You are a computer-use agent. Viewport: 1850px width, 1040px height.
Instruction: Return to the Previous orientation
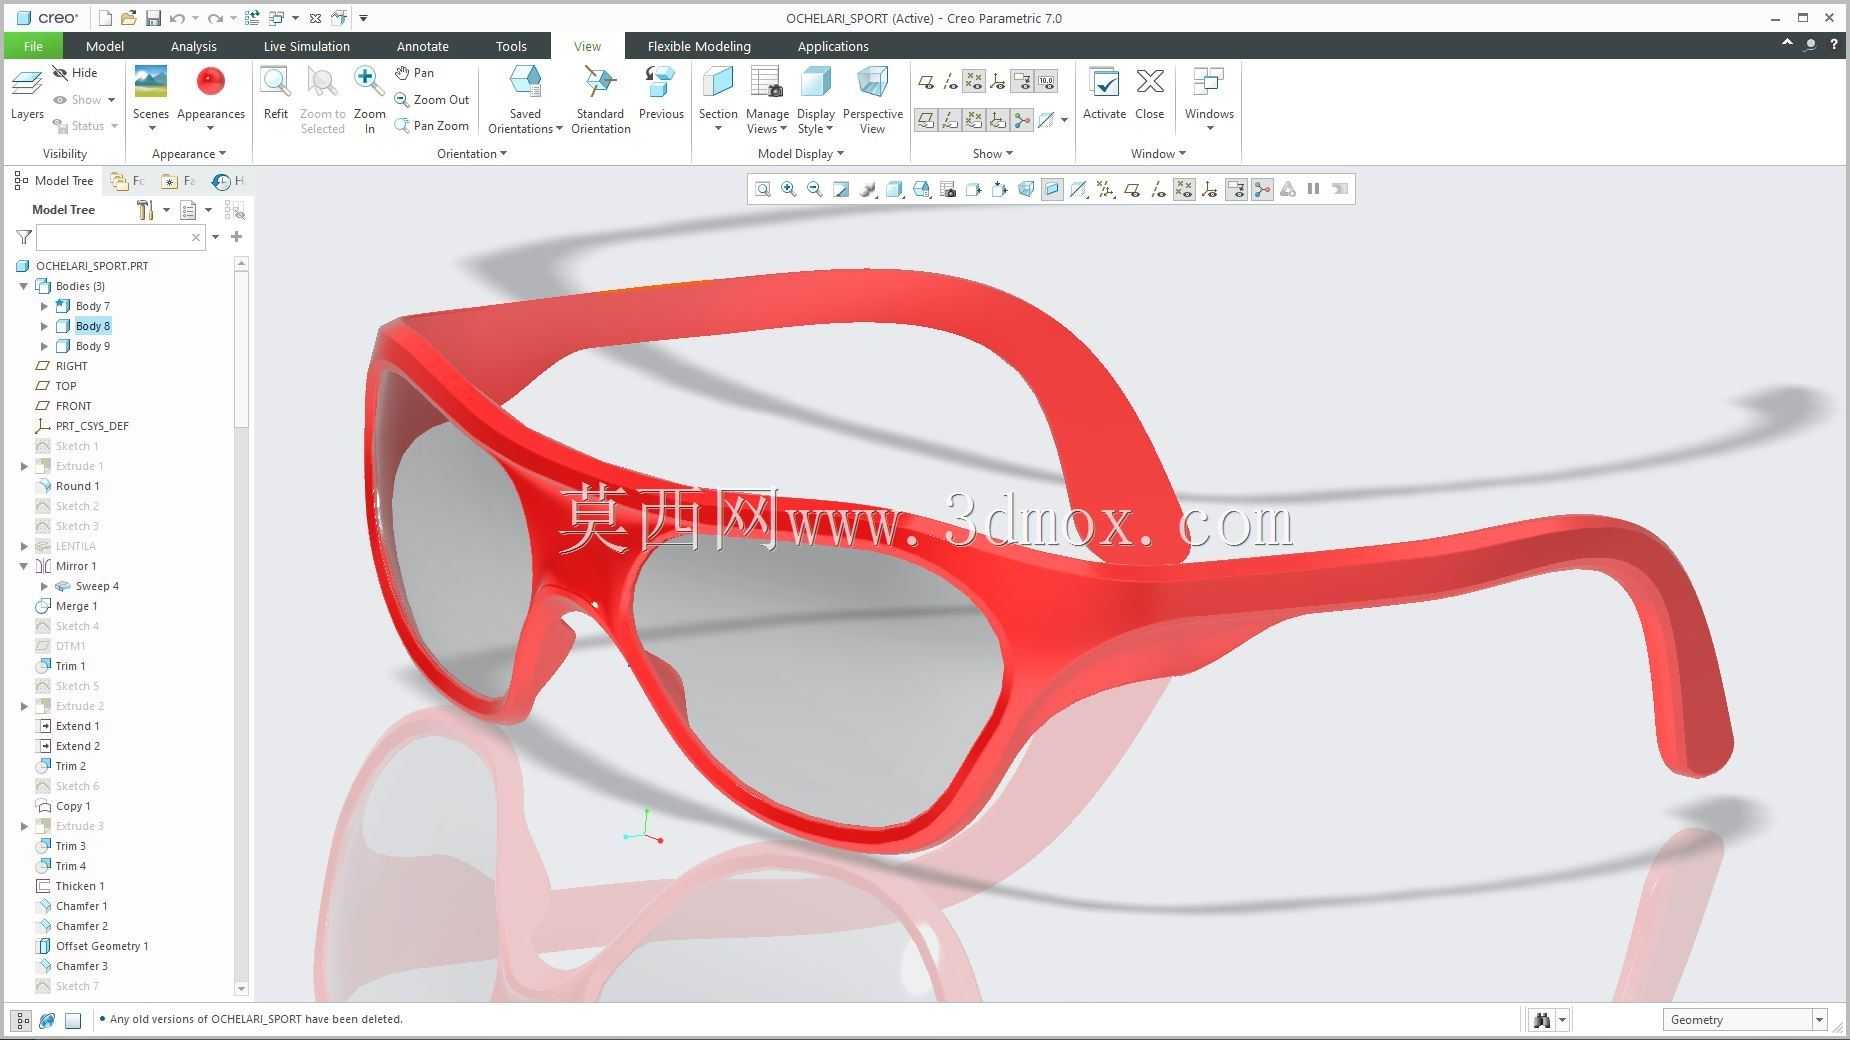click(x=661, y=95)
